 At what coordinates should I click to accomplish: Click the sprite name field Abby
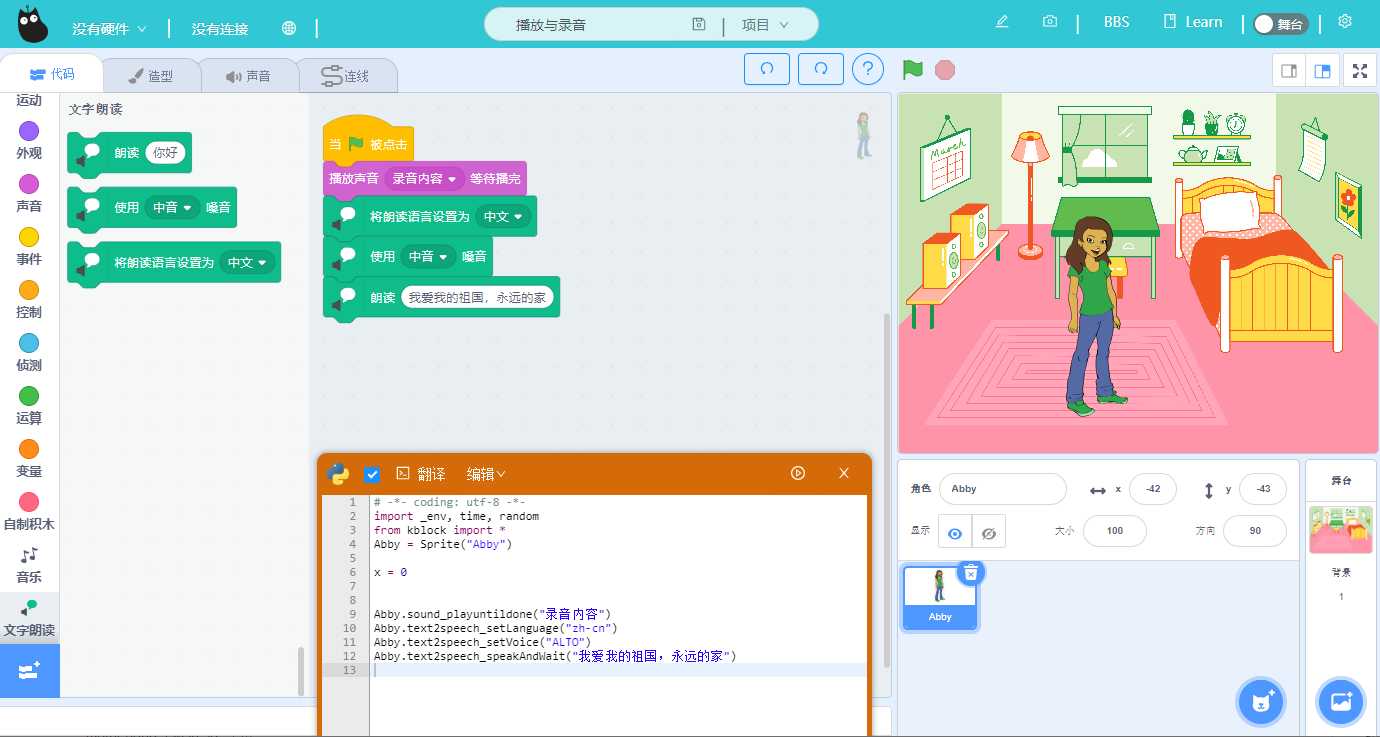1003,489
